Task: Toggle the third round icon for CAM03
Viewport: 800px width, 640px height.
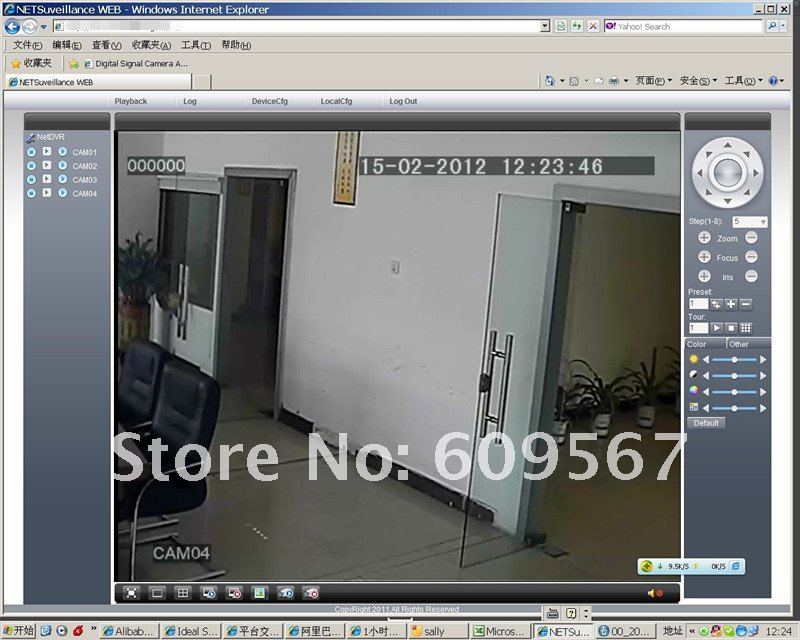Action: click(62, 179)
